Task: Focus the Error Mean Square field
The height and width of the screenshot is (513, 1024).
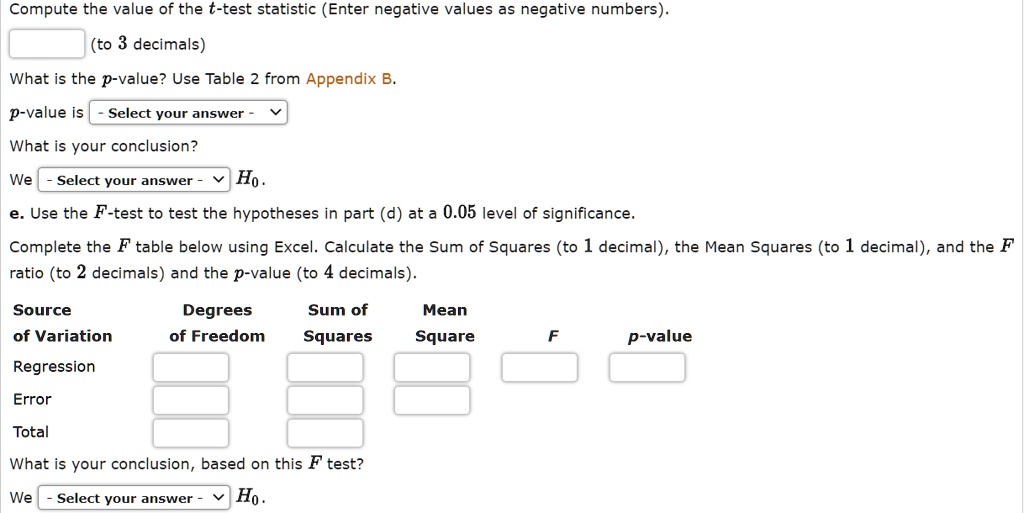Action: coord(432,401)
